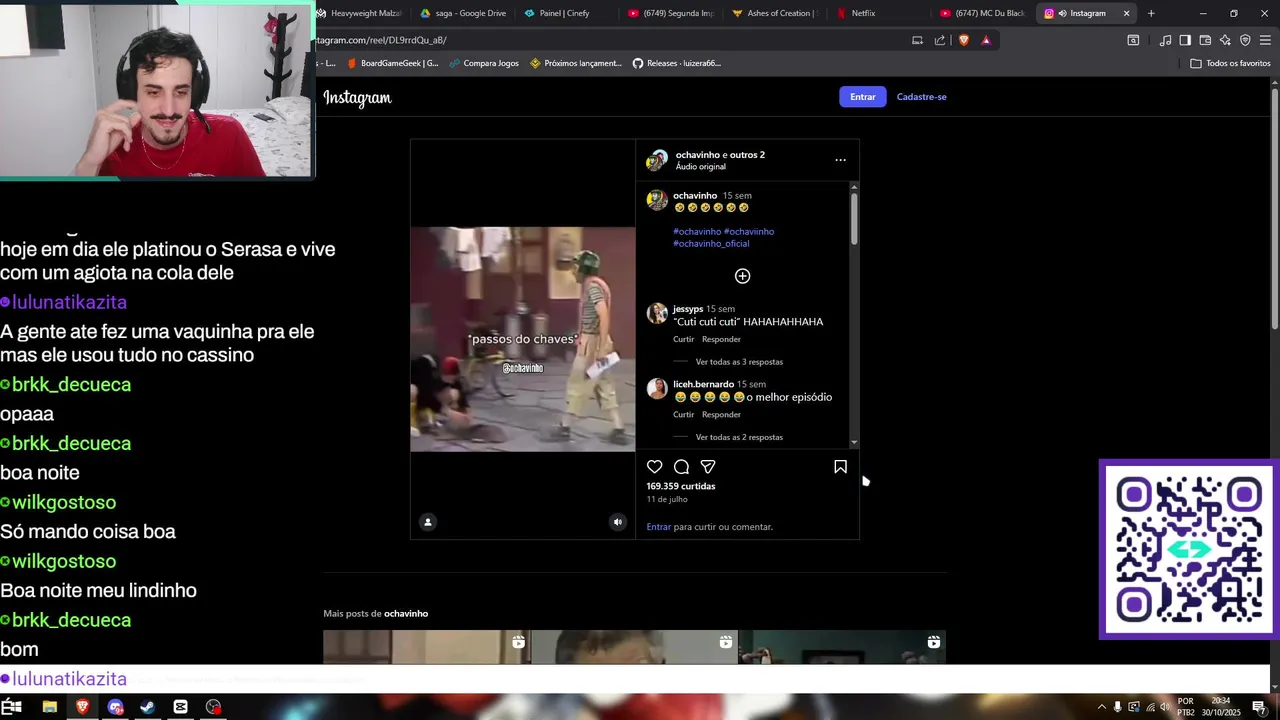This screenshot has height=720, width=1280.
Task: Show tagged people icon on the reel
Action: click(x=428, y=522)
